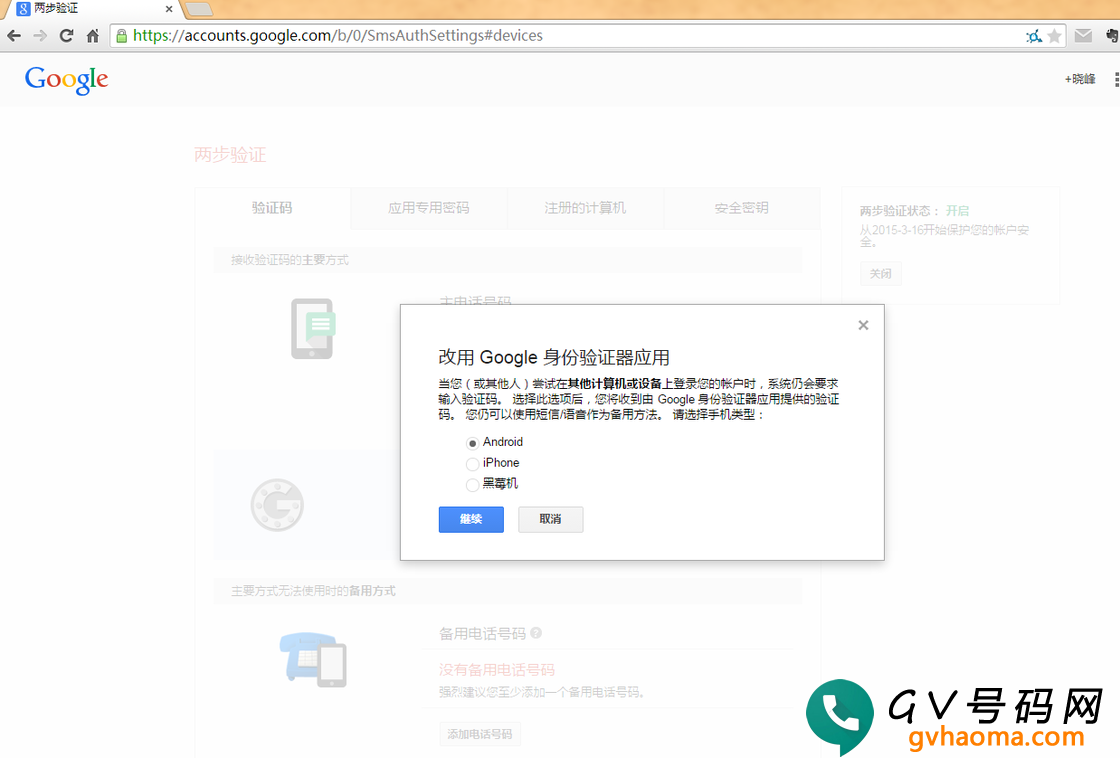Open the apps grid beside +晓峰

pos(1116,79)
